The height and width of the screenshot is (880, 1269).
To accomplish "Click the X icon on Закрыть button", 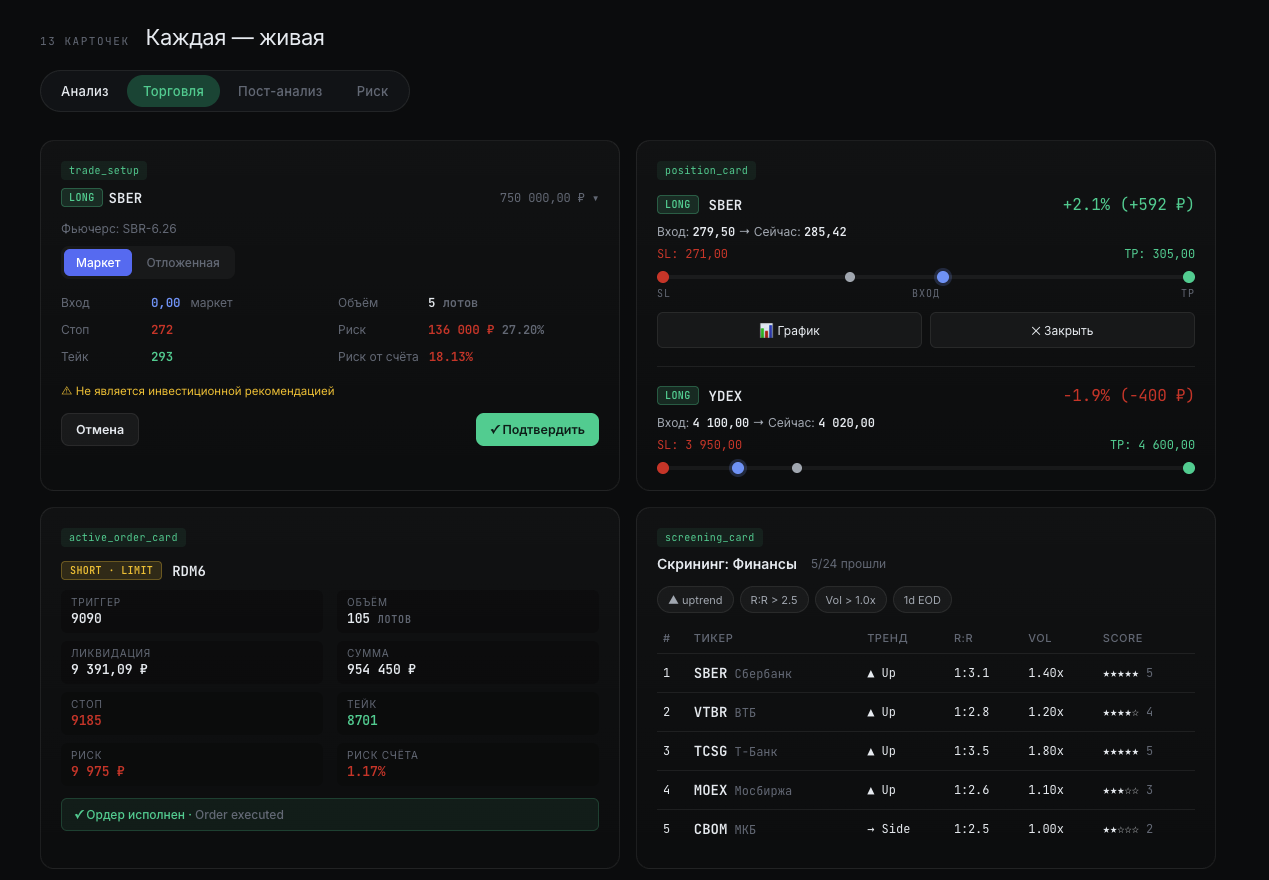I will point(1035,330).
